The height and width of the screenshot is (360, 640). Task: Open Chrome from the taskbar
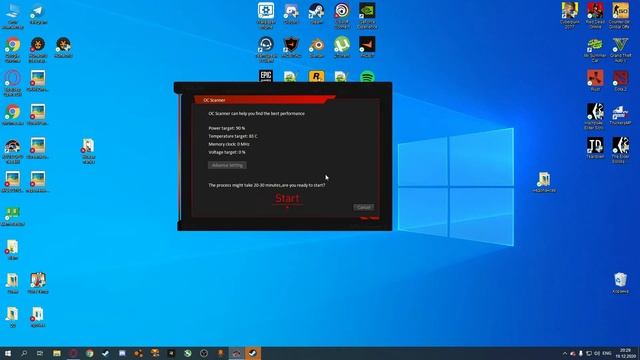[89, 353]
